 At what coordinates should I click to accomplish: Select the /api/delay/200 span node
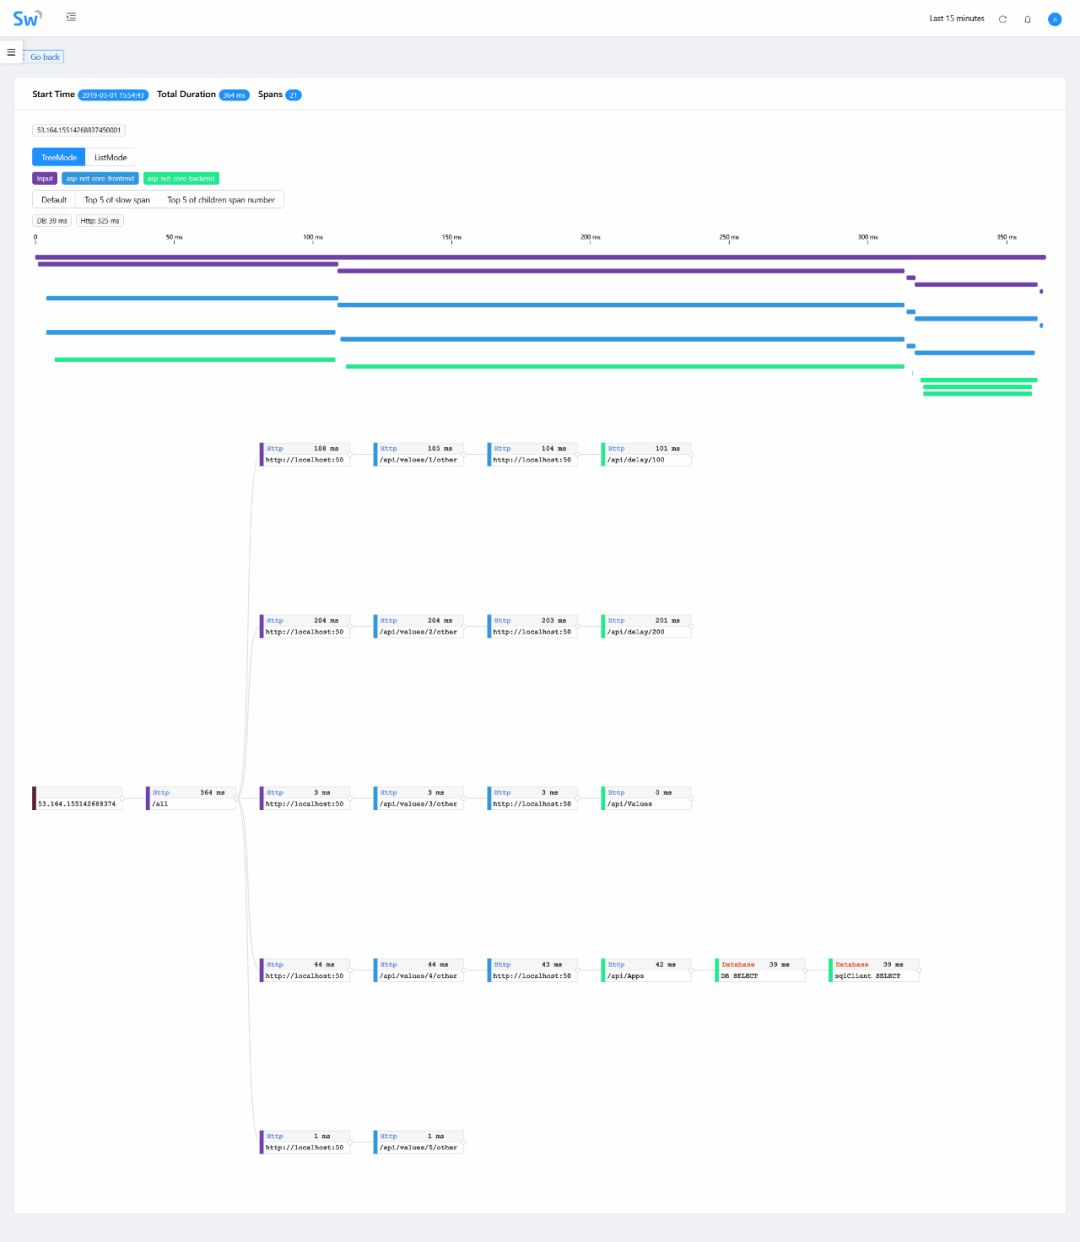point(646,626)
